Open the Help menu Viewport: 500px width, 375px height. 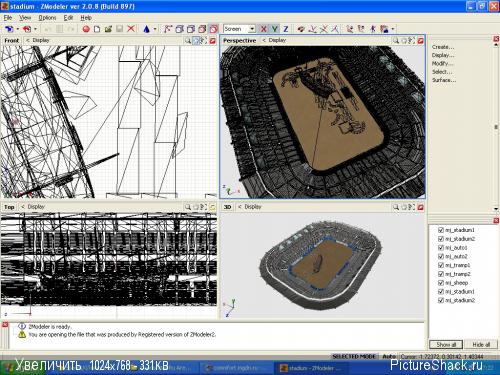(x=86, y=18)
